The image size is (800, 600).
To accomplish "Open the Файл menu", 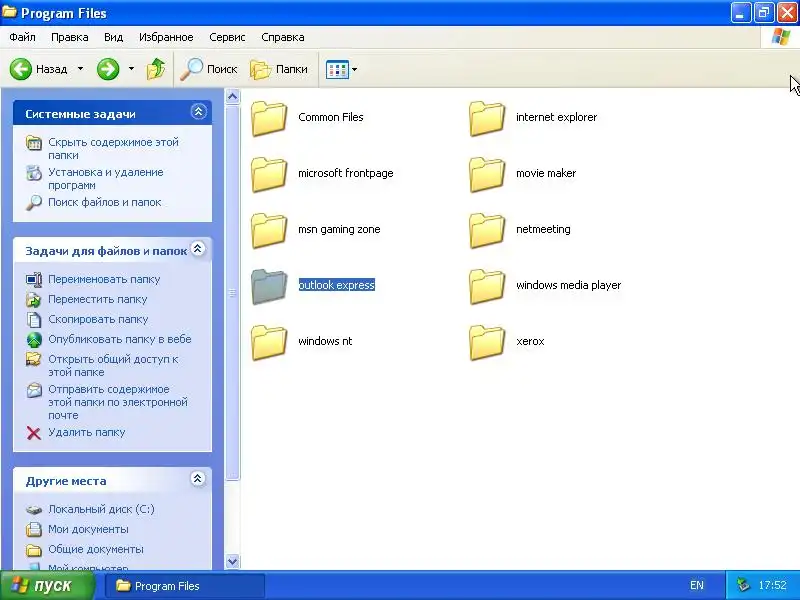I will click(x=22, y=37).
